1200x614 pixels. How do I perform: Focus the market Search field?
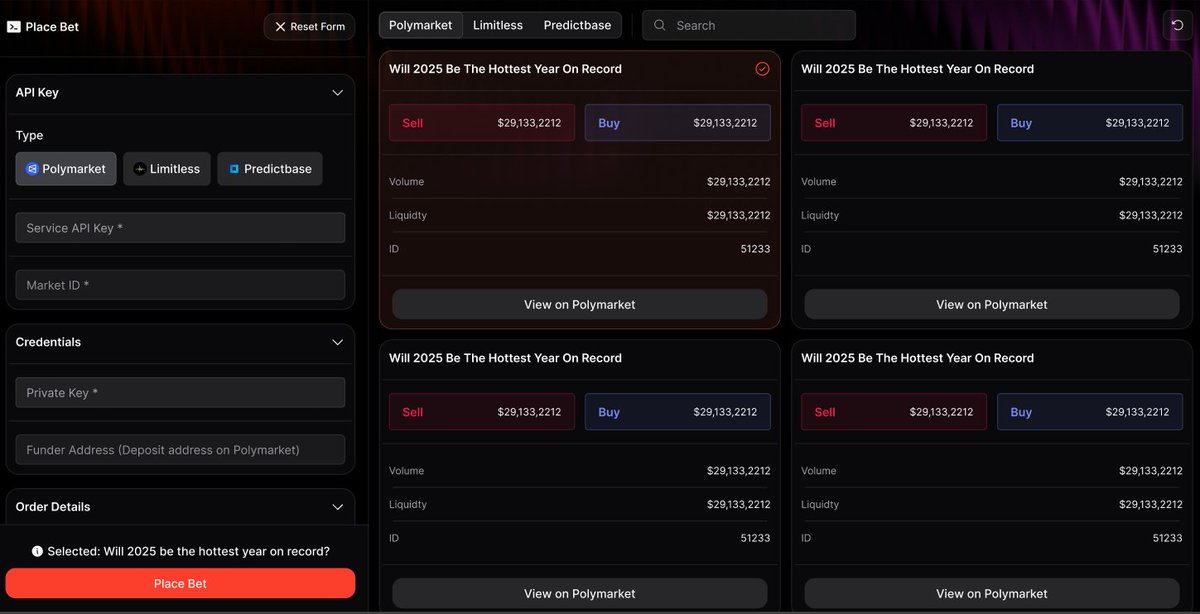tap(749, 25)
